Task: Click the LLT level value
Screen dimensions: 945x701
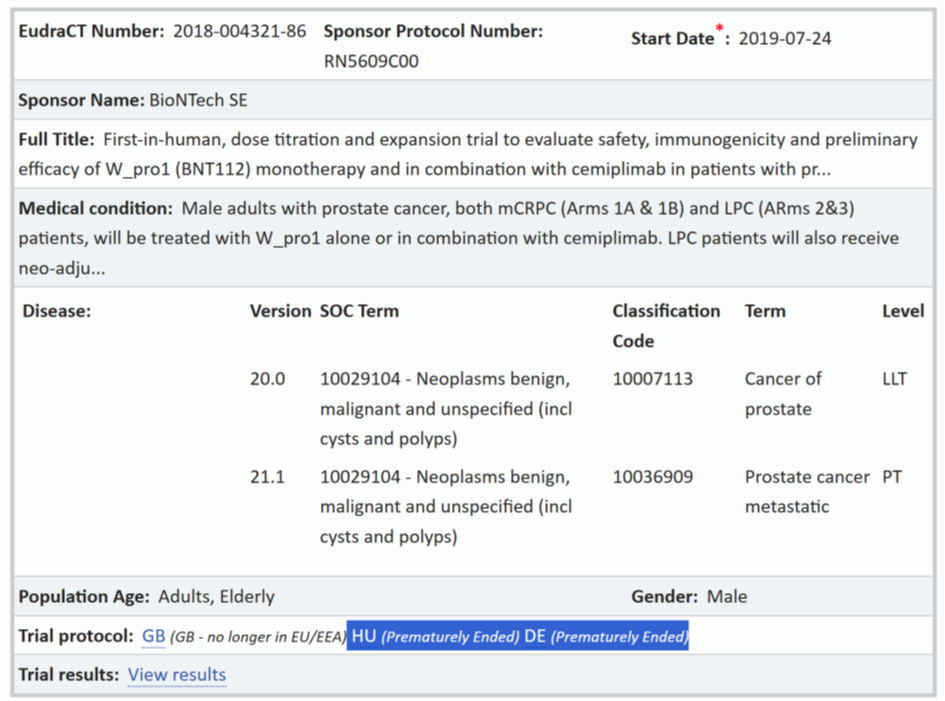Action: 894,379
